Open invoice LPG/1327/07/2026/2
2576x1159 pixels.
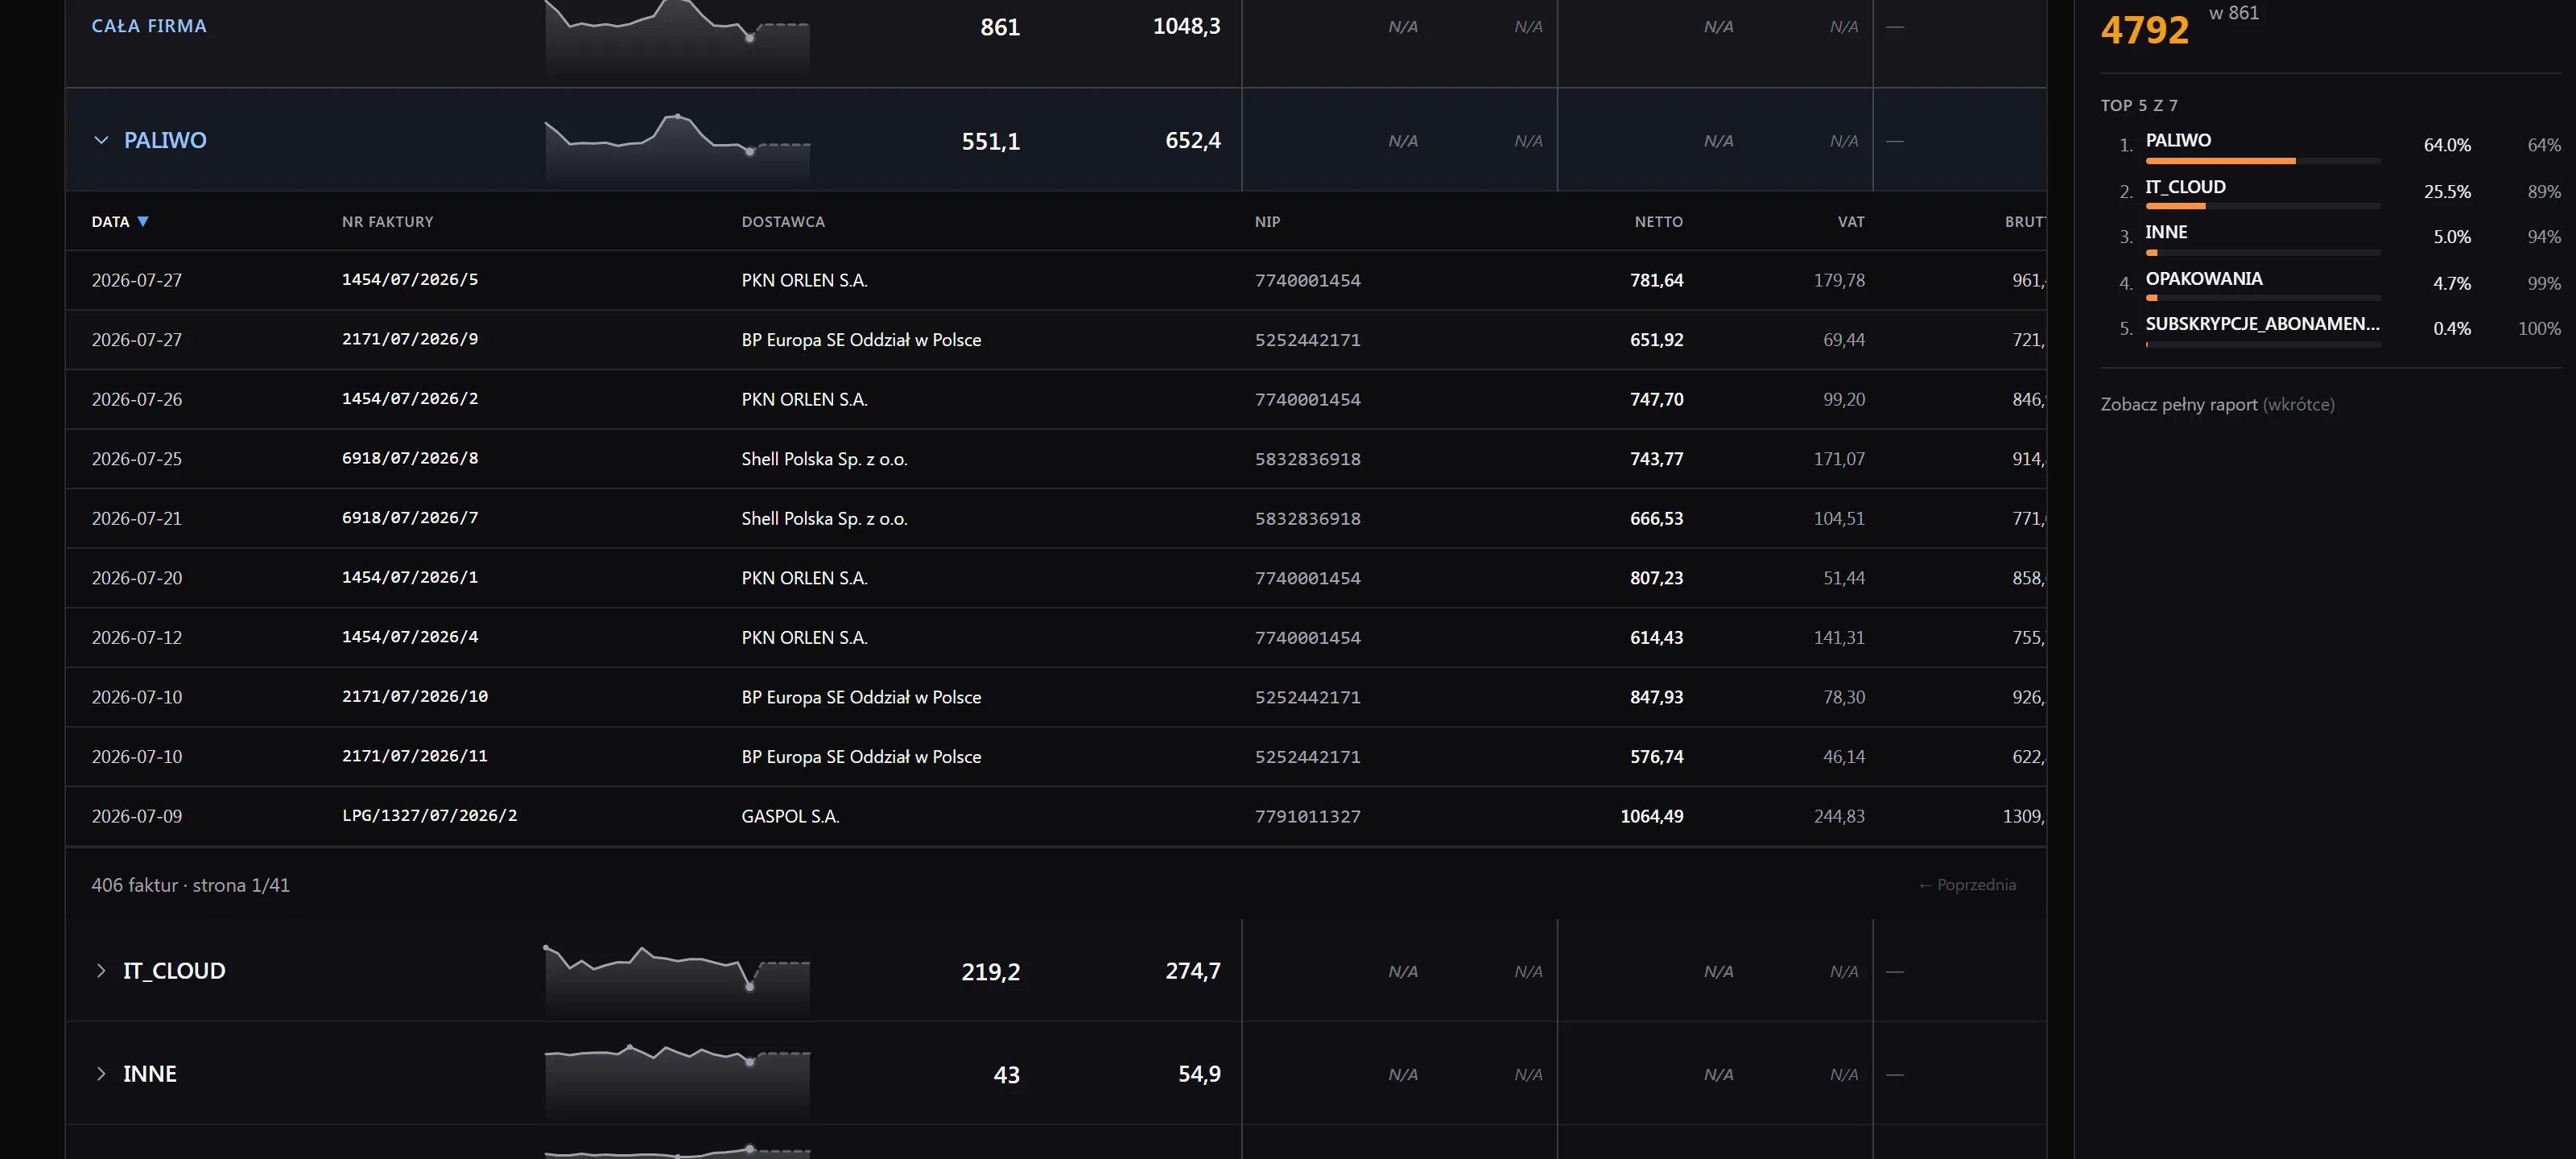pos(430,816)
